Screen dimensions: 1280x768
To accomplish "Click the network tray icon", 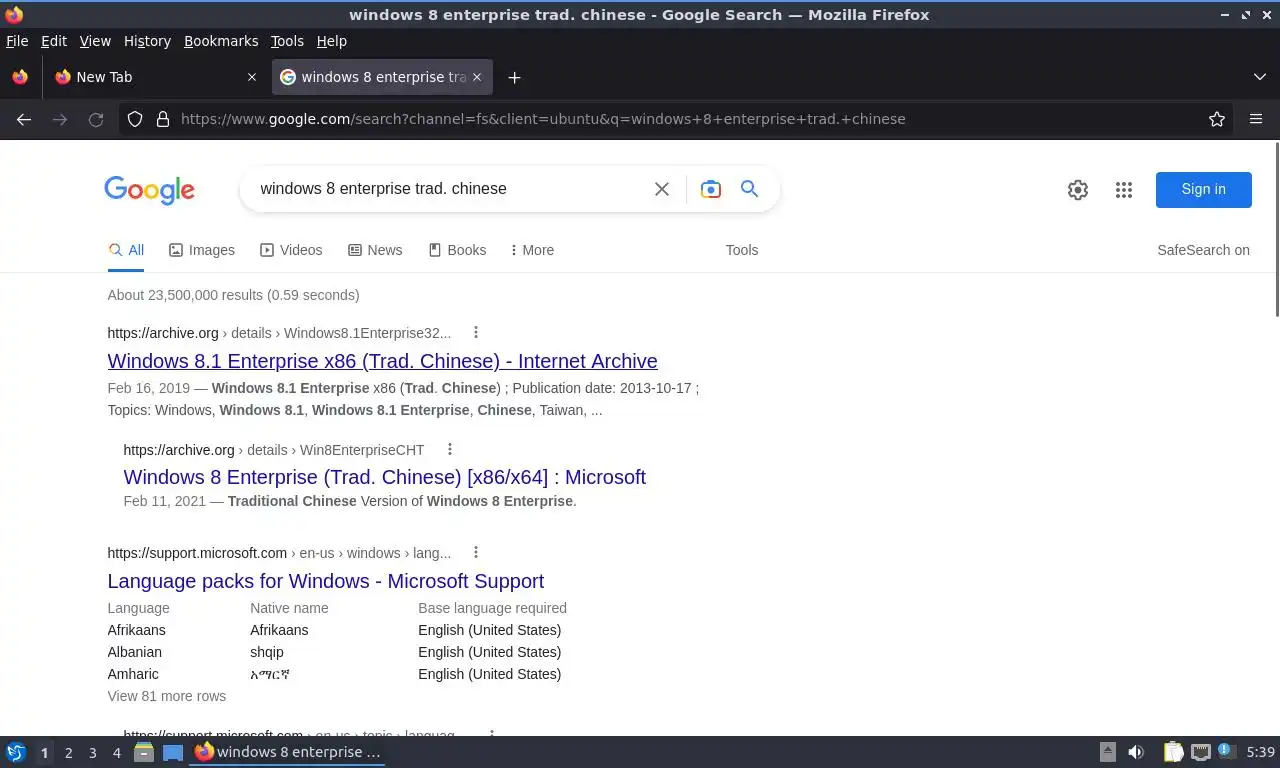I will (x=1200, y=752).
